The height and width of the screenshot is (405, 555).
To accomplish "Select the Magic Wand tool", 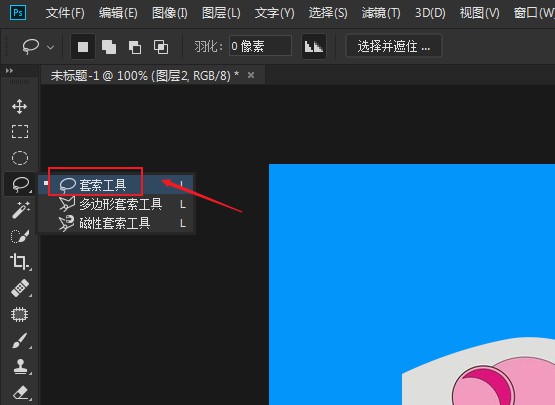I will (x=21, y=210).
